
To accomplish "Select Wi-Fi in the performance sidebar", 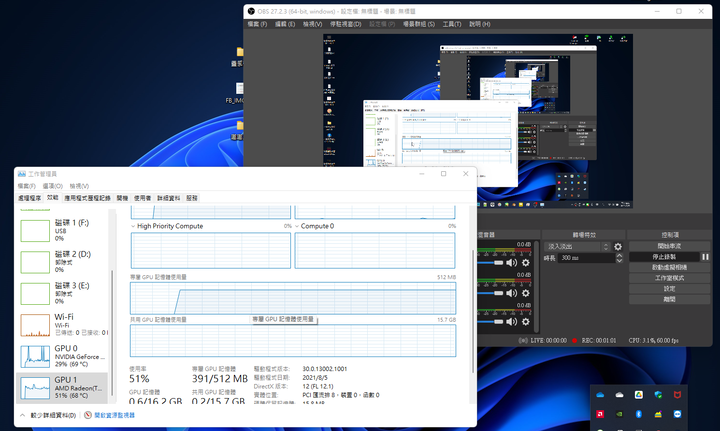I will pyautogui.click(x=63, y=325).
